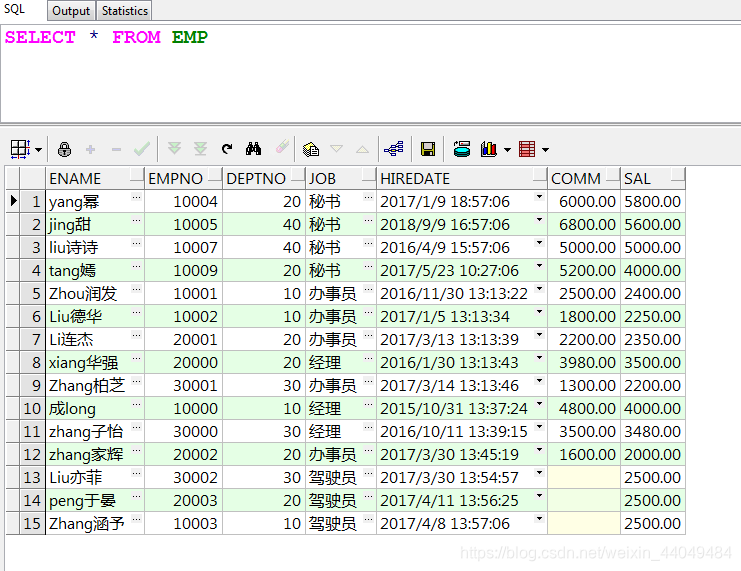The image size is (741, 571).
Task: Click the minus delete record icon
Action: 116,150
